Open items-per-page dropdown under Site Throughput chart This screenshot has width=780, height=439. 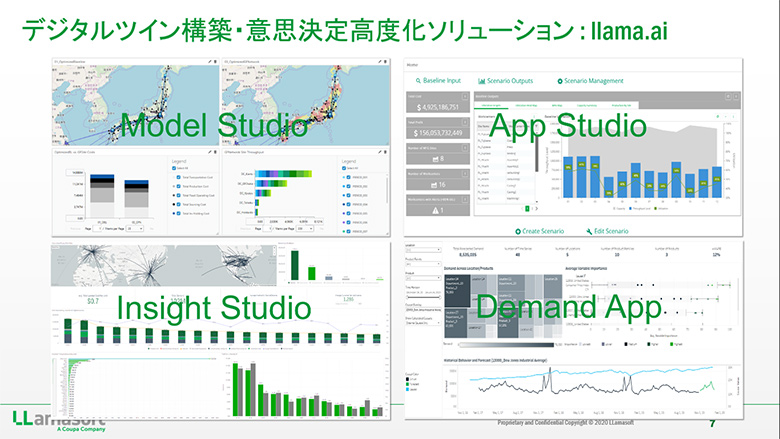[x=305, y=229]
